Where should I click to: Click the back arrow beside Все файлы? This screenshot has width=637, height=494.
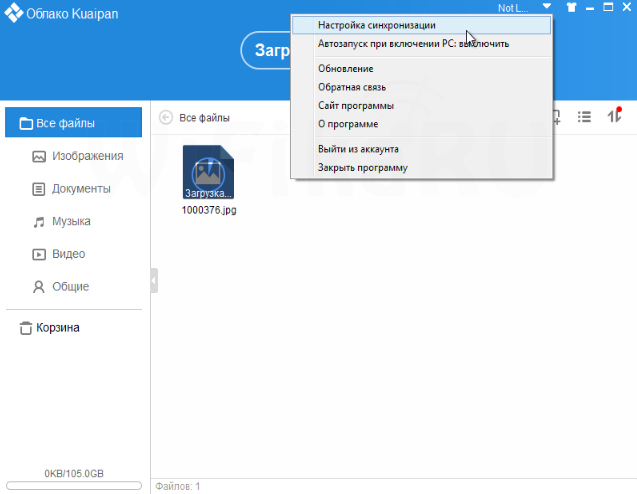(x=166, y=118)
